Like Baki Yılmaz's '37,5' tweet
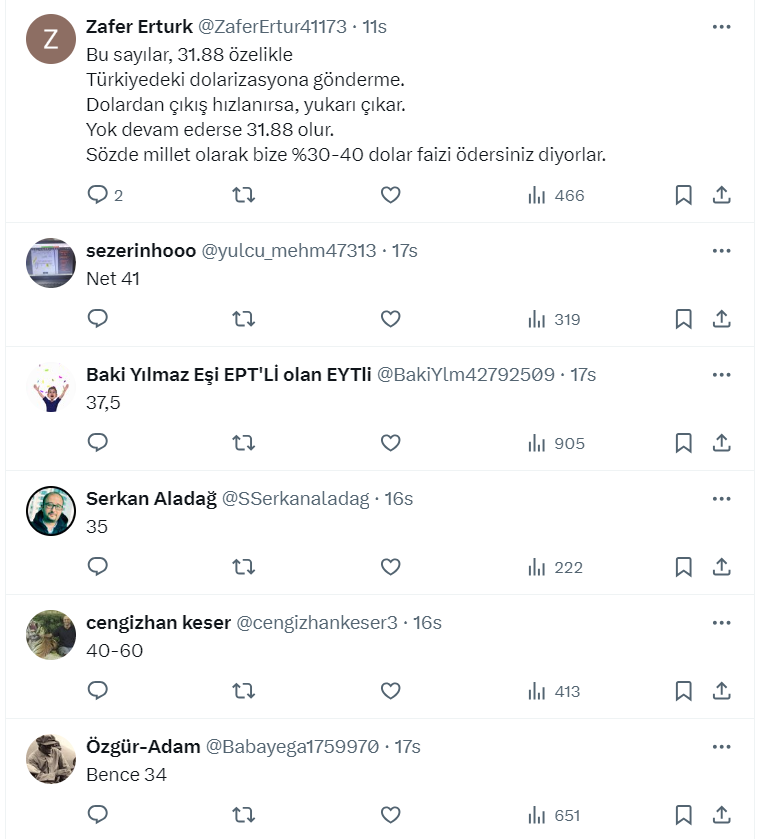The height and width of the screenshot is (839, 774). pyautogui.click(x=391, y=443)
